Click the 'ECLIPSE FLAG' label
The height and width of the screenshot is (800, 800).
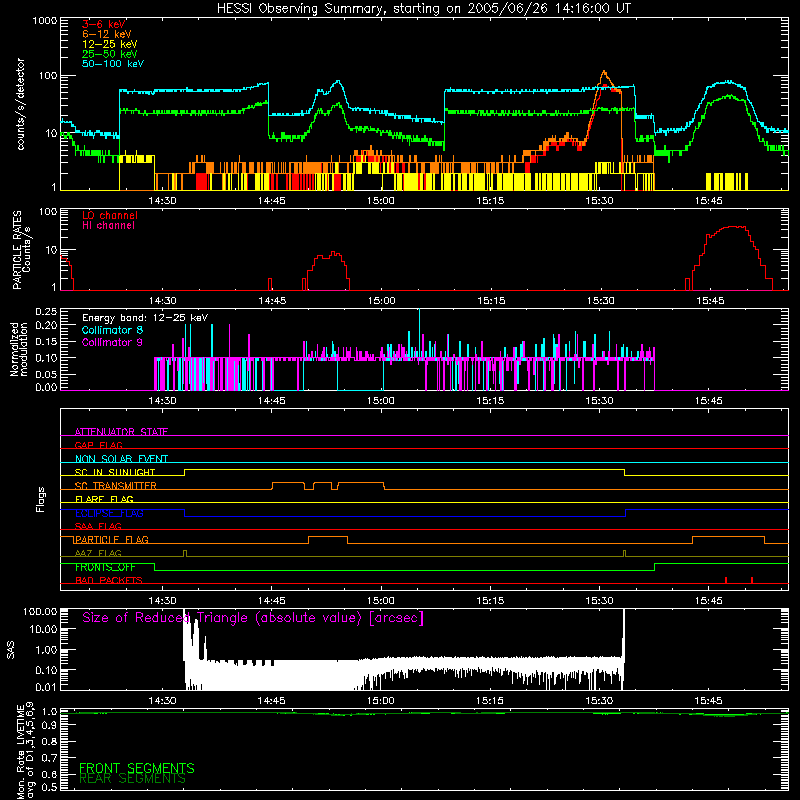[109, 513]
